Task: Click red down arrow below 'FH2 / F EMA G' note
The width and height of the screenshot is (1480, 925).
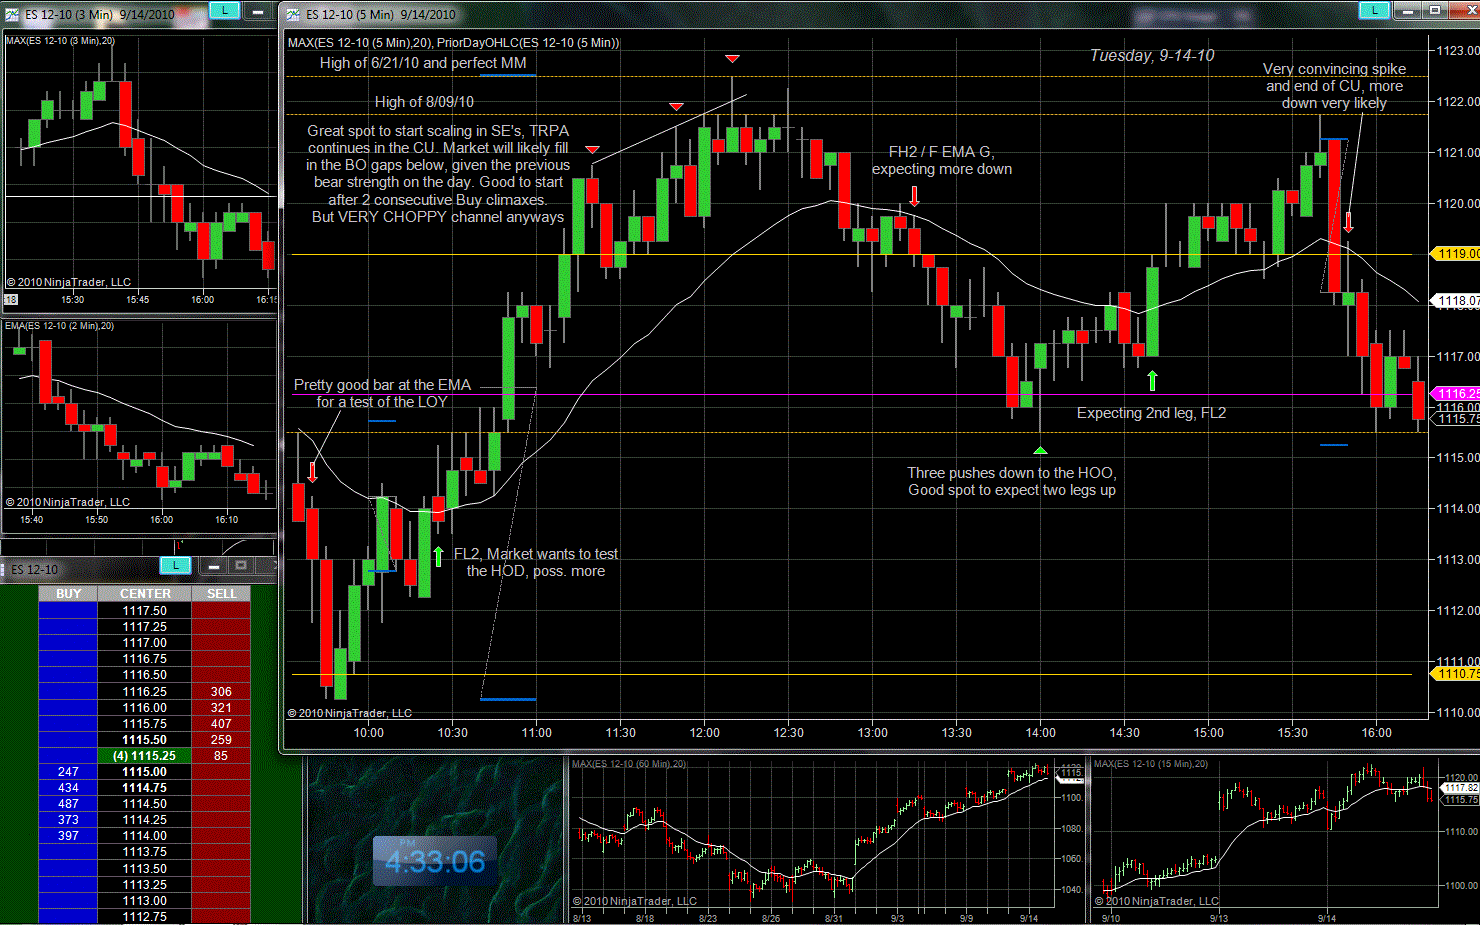Action: (x=914, y=195)
